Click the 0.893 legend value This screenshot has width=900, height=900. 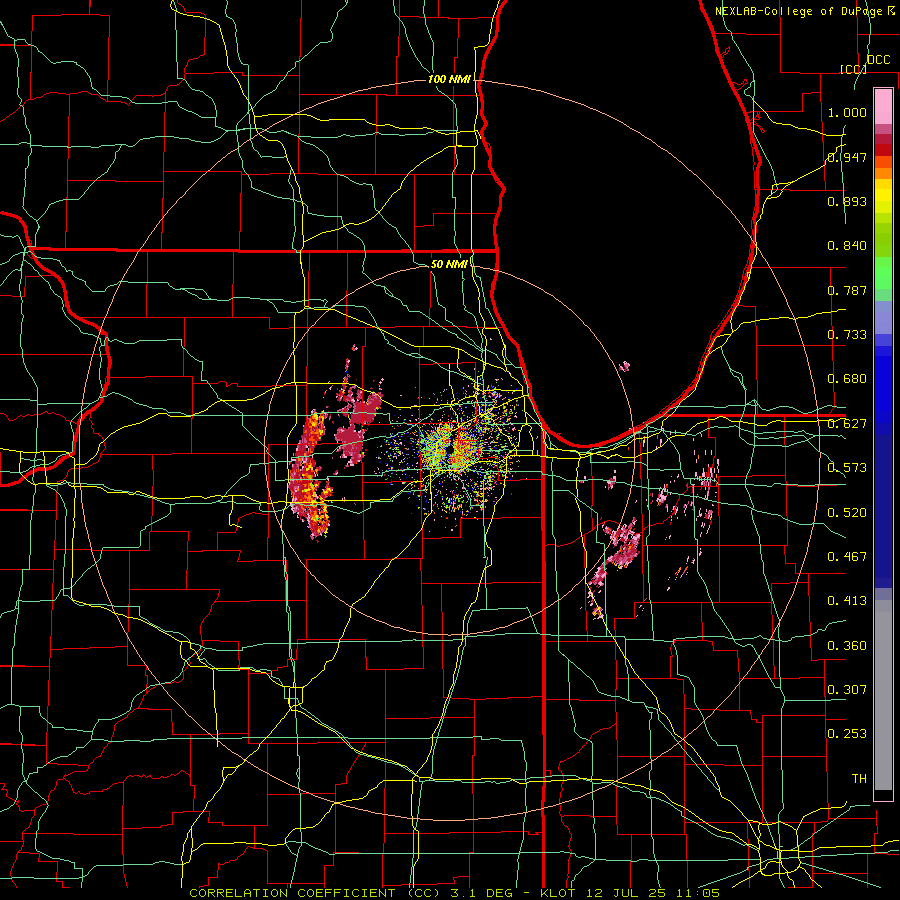coord(847,201)
